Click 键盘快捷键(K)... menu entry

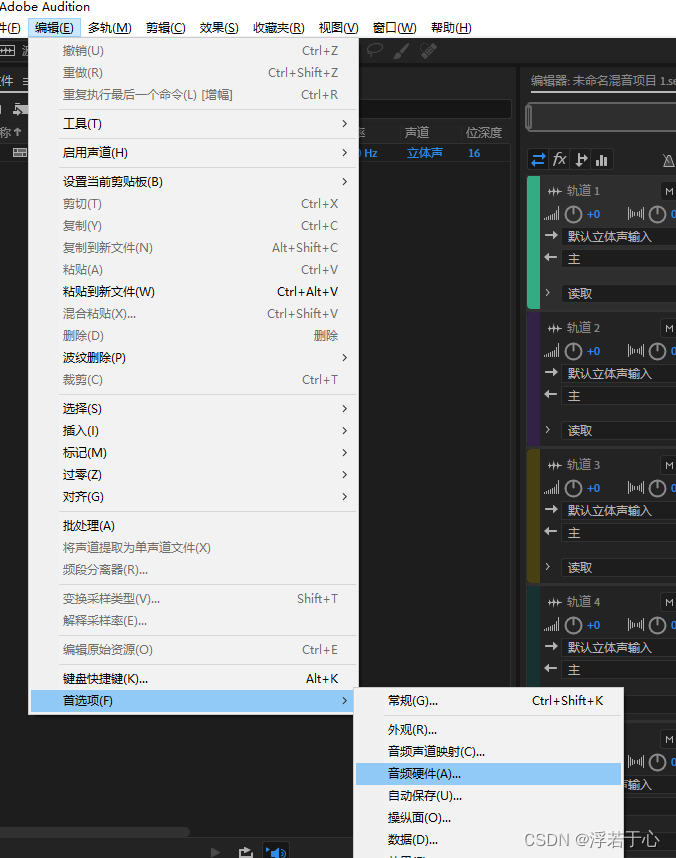pyautogui.click(x=194, y=679)
